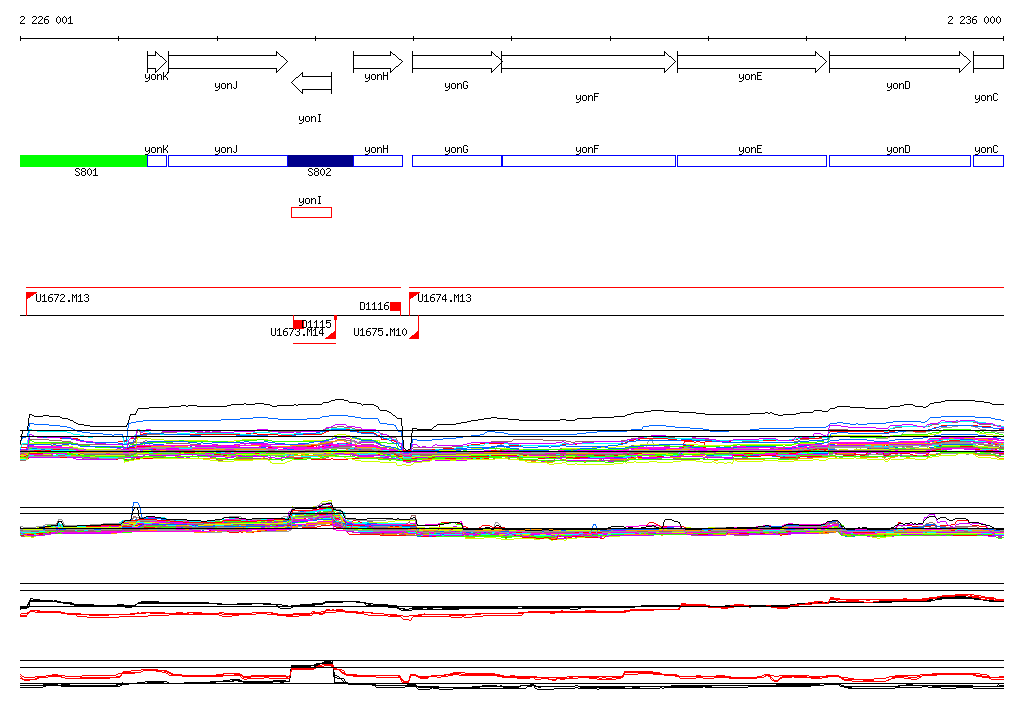Click the truncated yonC gene box at top
Image resolution: width=1024 pixels, height=714 pixels.
988,62
